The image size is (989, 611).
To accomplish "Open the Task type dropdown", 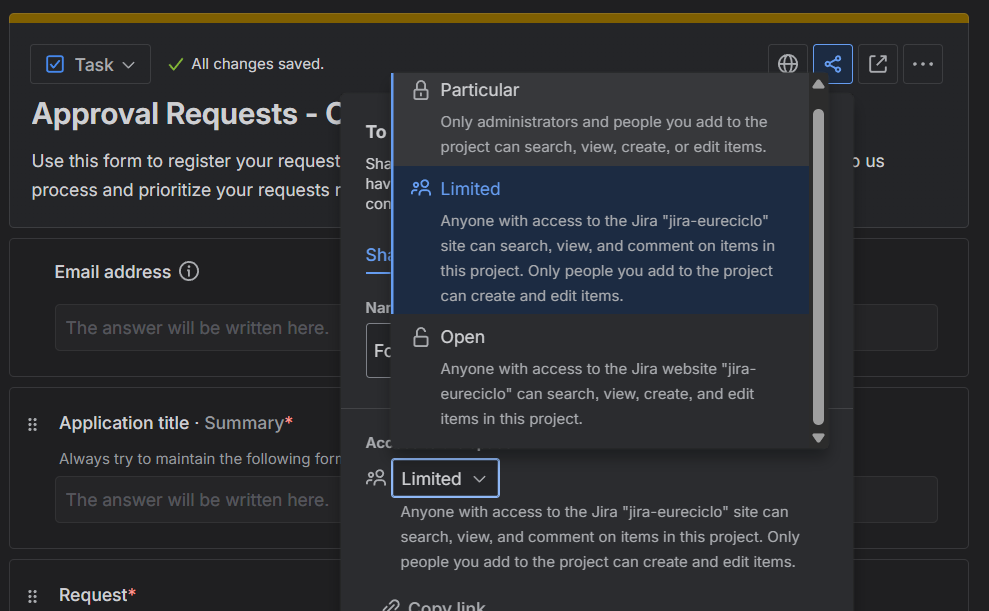I will 91,64.
